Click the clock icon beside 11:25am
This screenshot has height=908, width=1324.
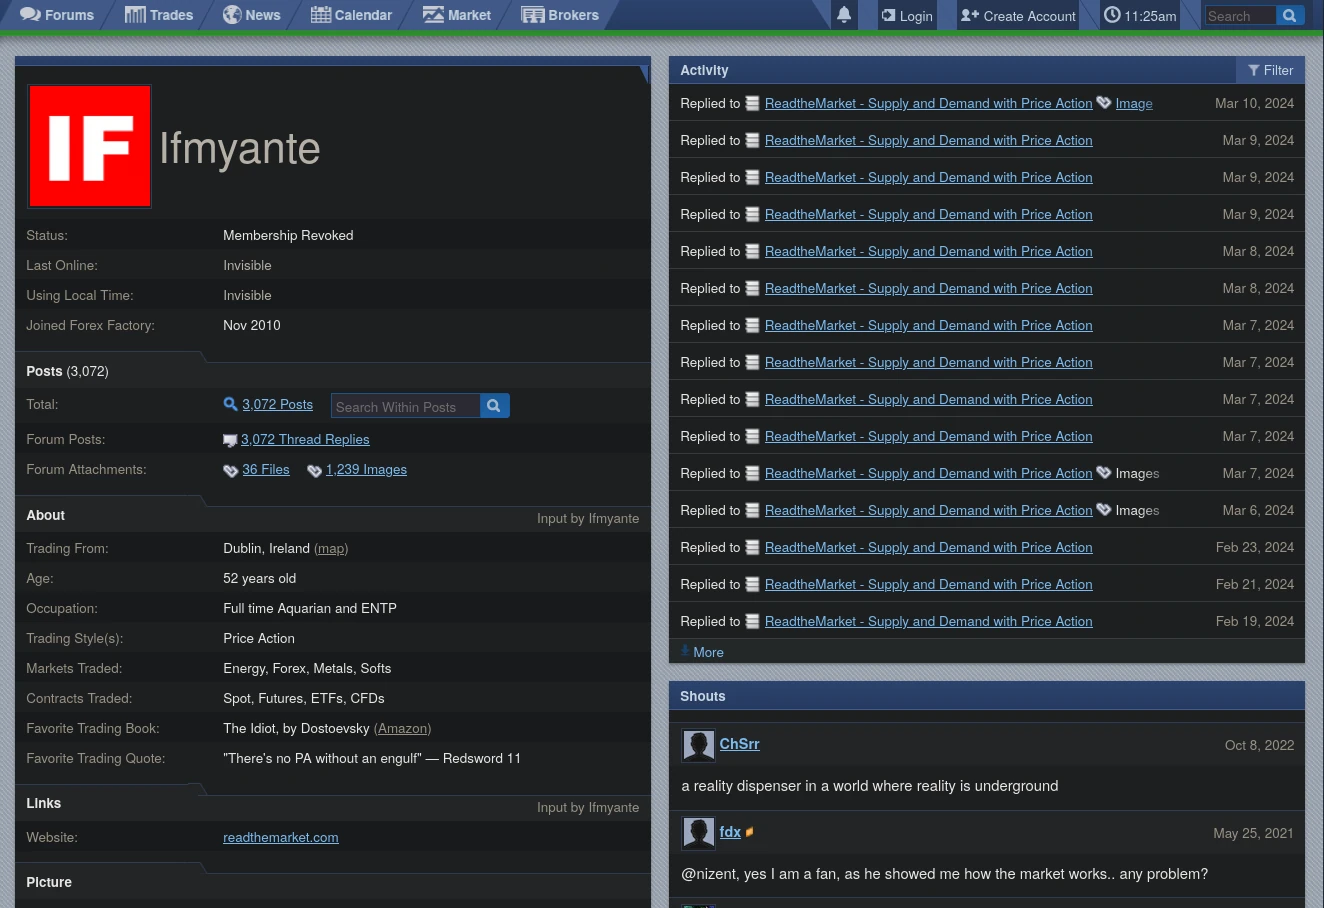click(1112, 15)
